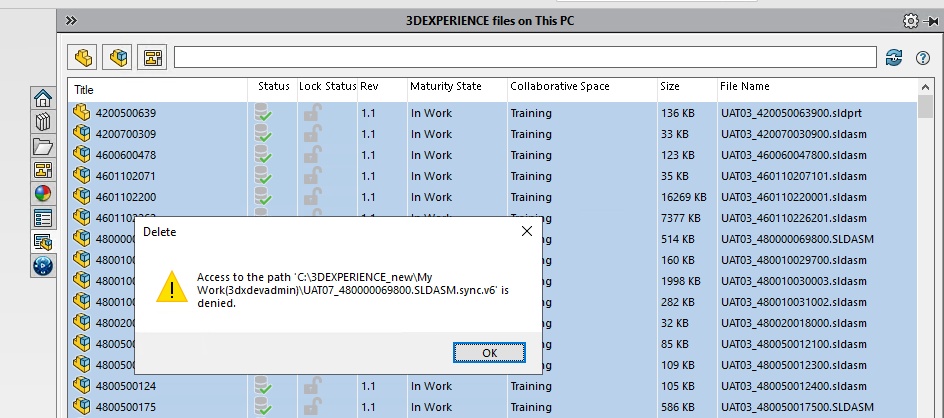Click size cell 7377 KB
The height and width of the screenshot is (418, 944).
click(680, 218)
